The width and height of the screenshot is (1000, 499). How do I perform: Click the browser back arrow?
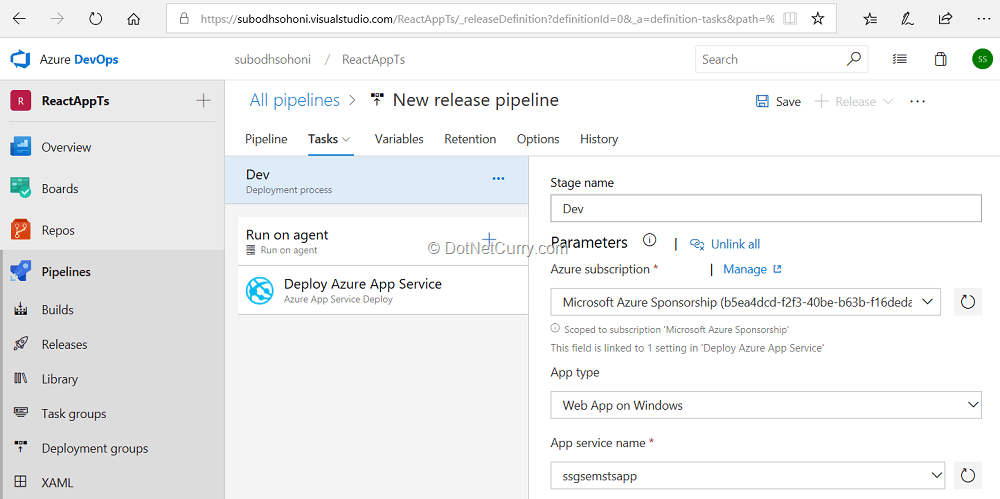19,19
